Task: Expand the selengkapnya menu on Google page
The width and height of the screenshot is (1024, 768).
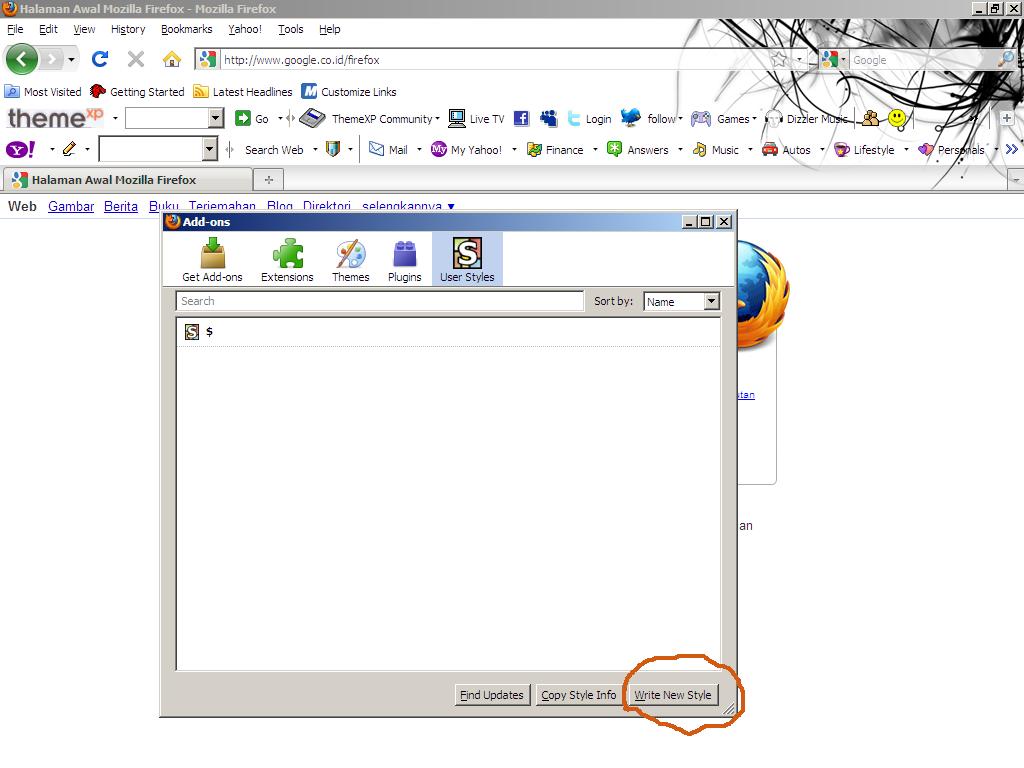Action: [408, 206]
